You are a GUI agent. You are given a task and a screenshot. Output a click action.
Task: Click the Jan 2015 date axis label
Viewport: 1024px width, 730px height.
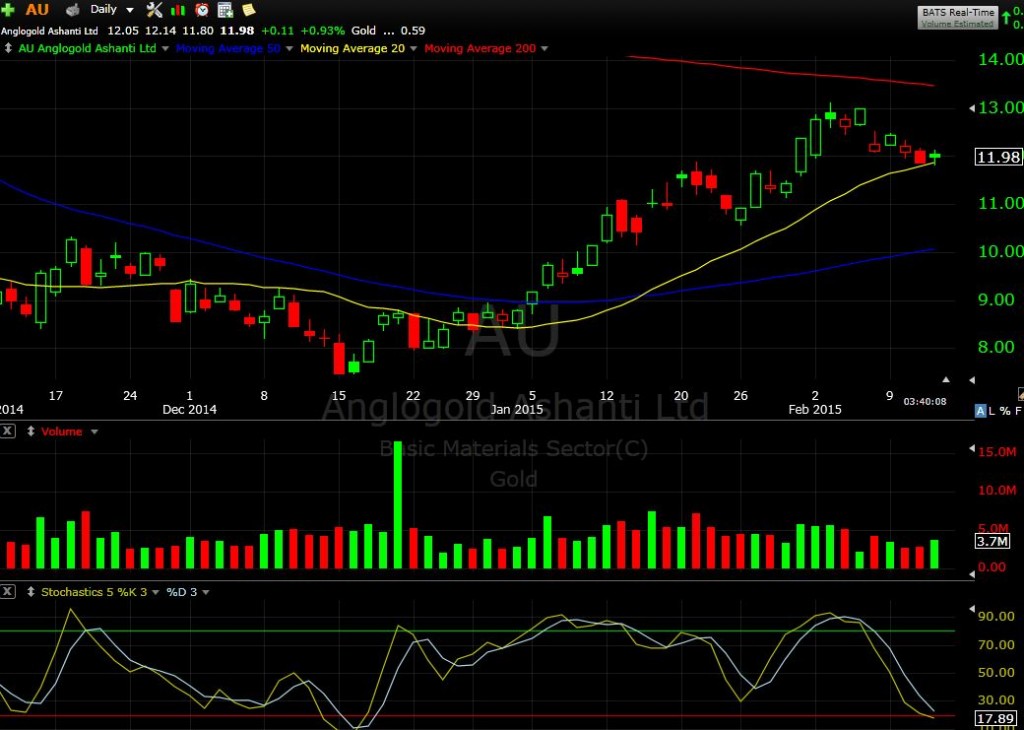(517, 409)
